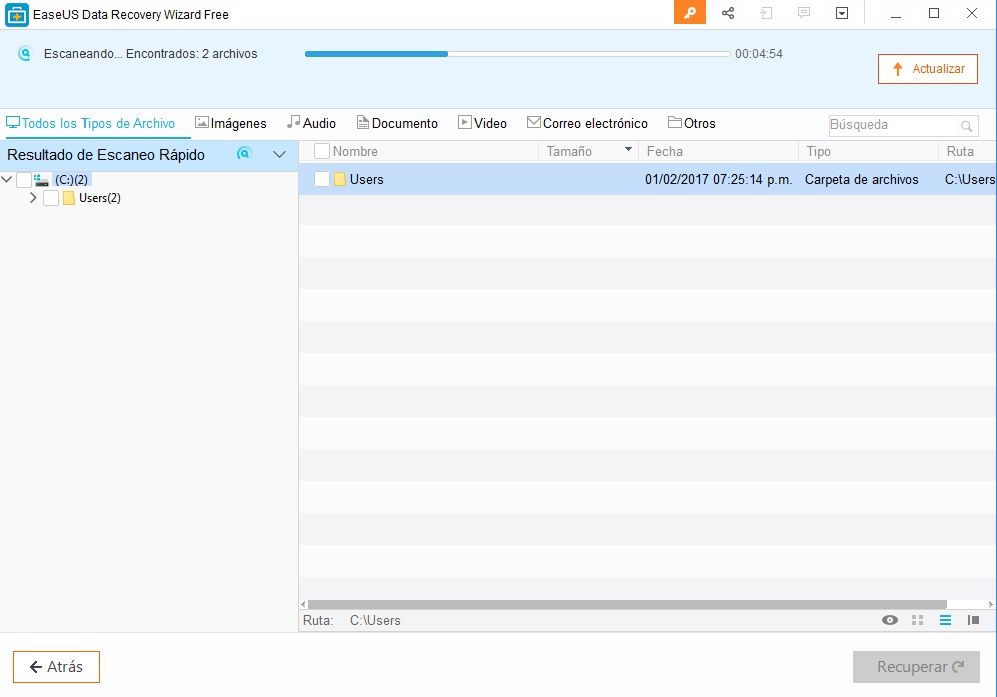Viewport: 997px width, 697px height.
Task: Click the import scan status icon
Action: click(x=766, y=14)
